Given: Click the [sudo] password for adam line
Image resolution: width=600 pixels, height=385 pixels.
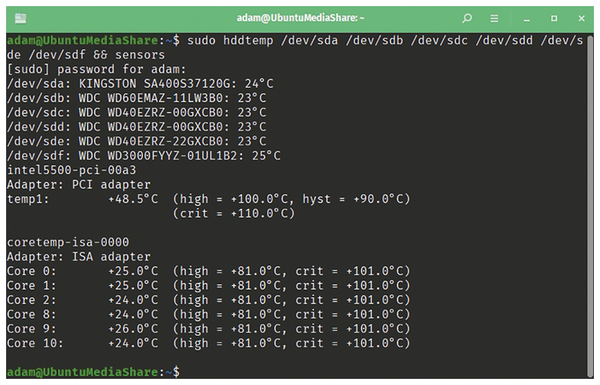Looking at the screenshot, I should (96, 69).
